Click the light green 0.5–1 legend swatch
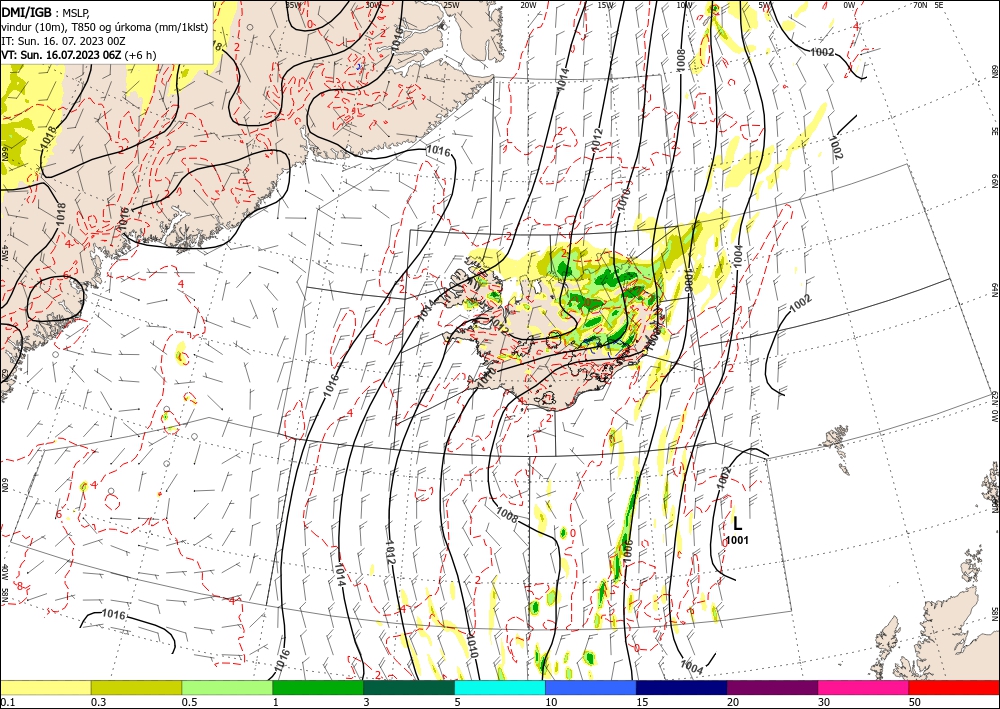This screenshot has width=1000, height=709. pos(227,687)
